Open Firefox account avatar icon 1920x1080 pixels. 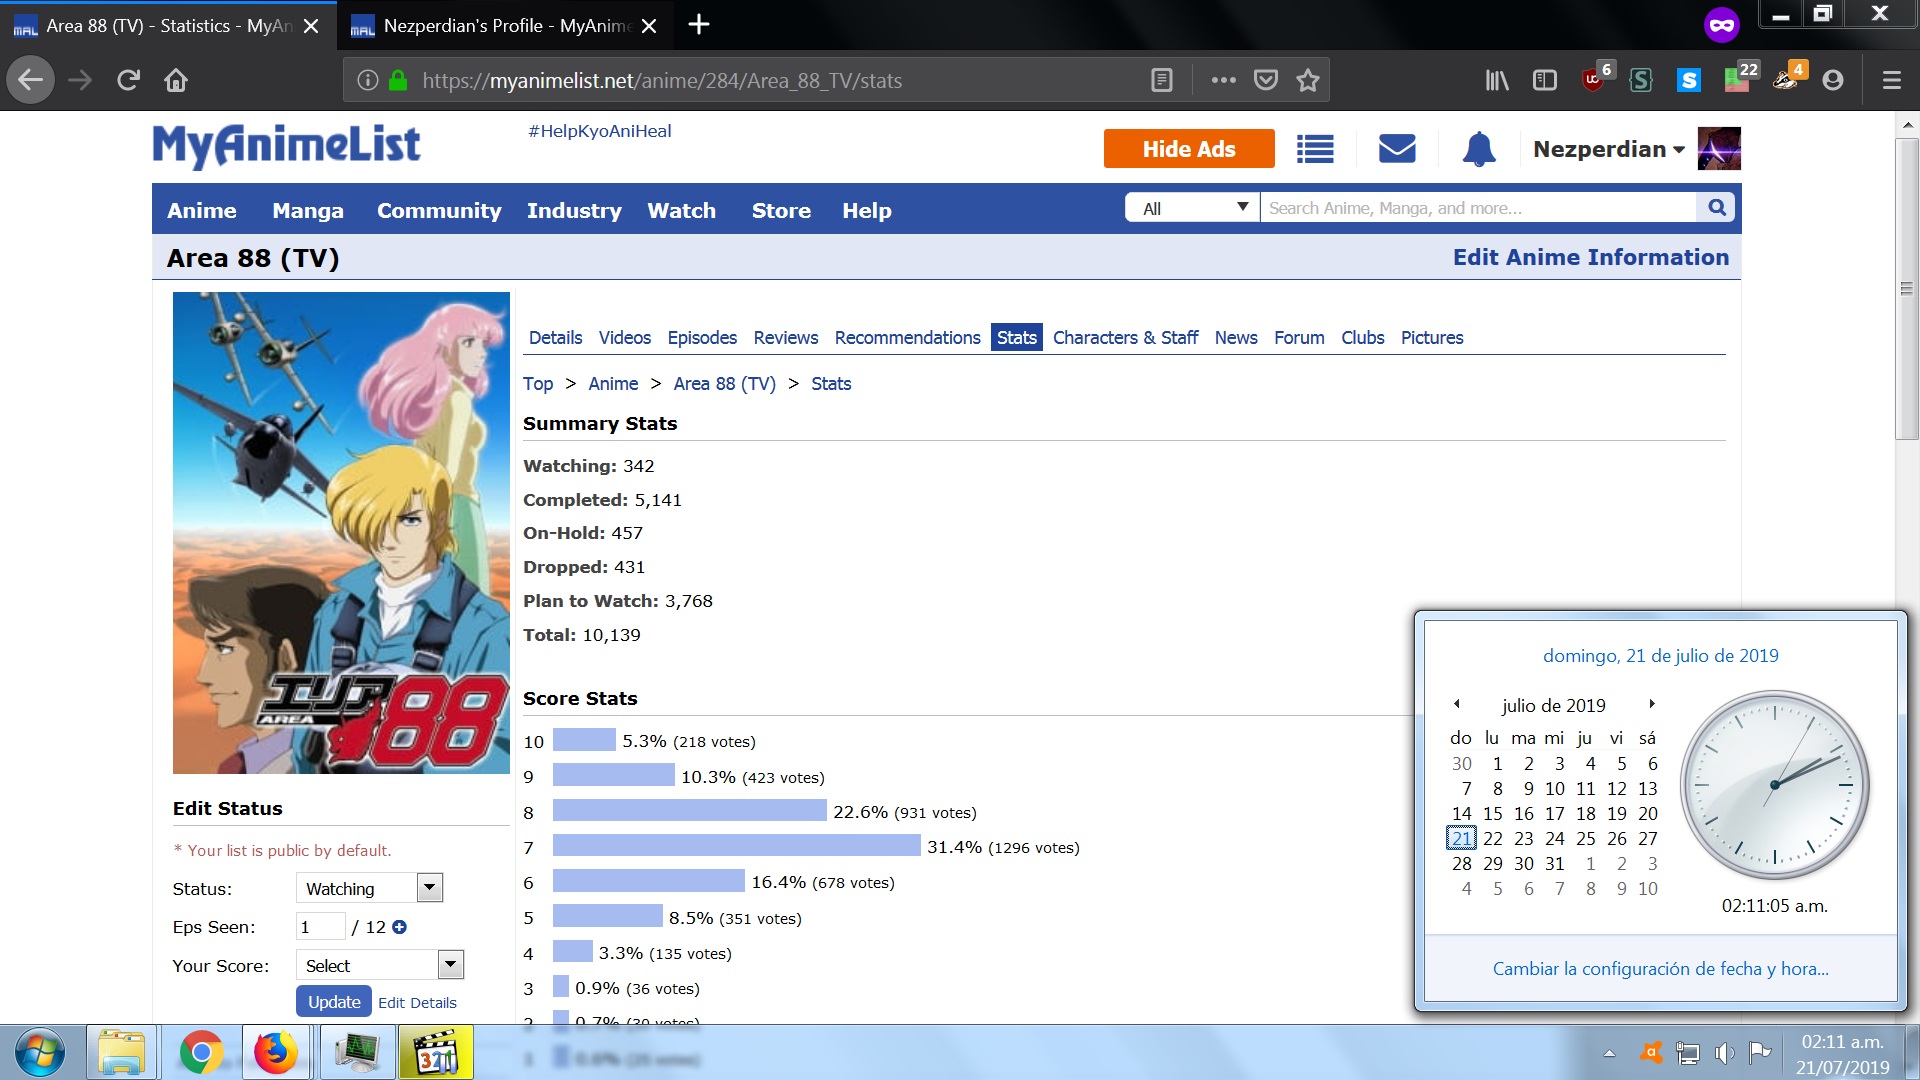pos(1833,80)
